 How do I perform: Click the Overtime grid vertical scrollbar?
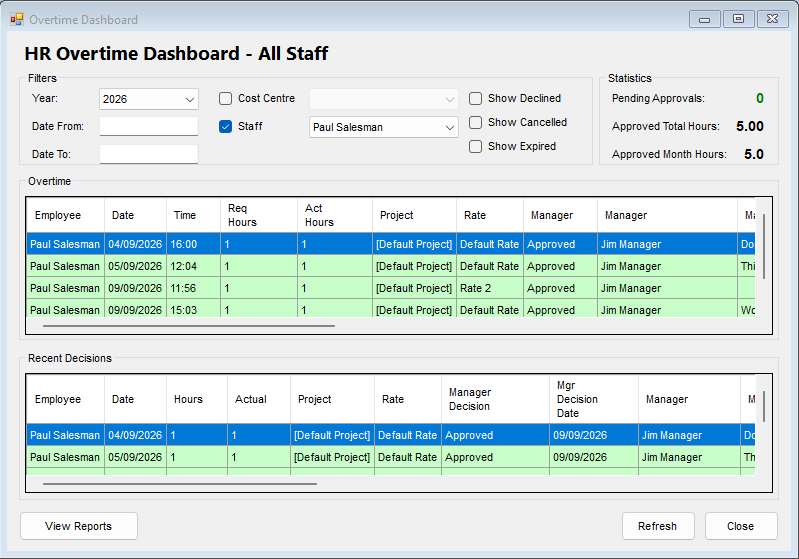pyautogui.click(x=764, y=247)
